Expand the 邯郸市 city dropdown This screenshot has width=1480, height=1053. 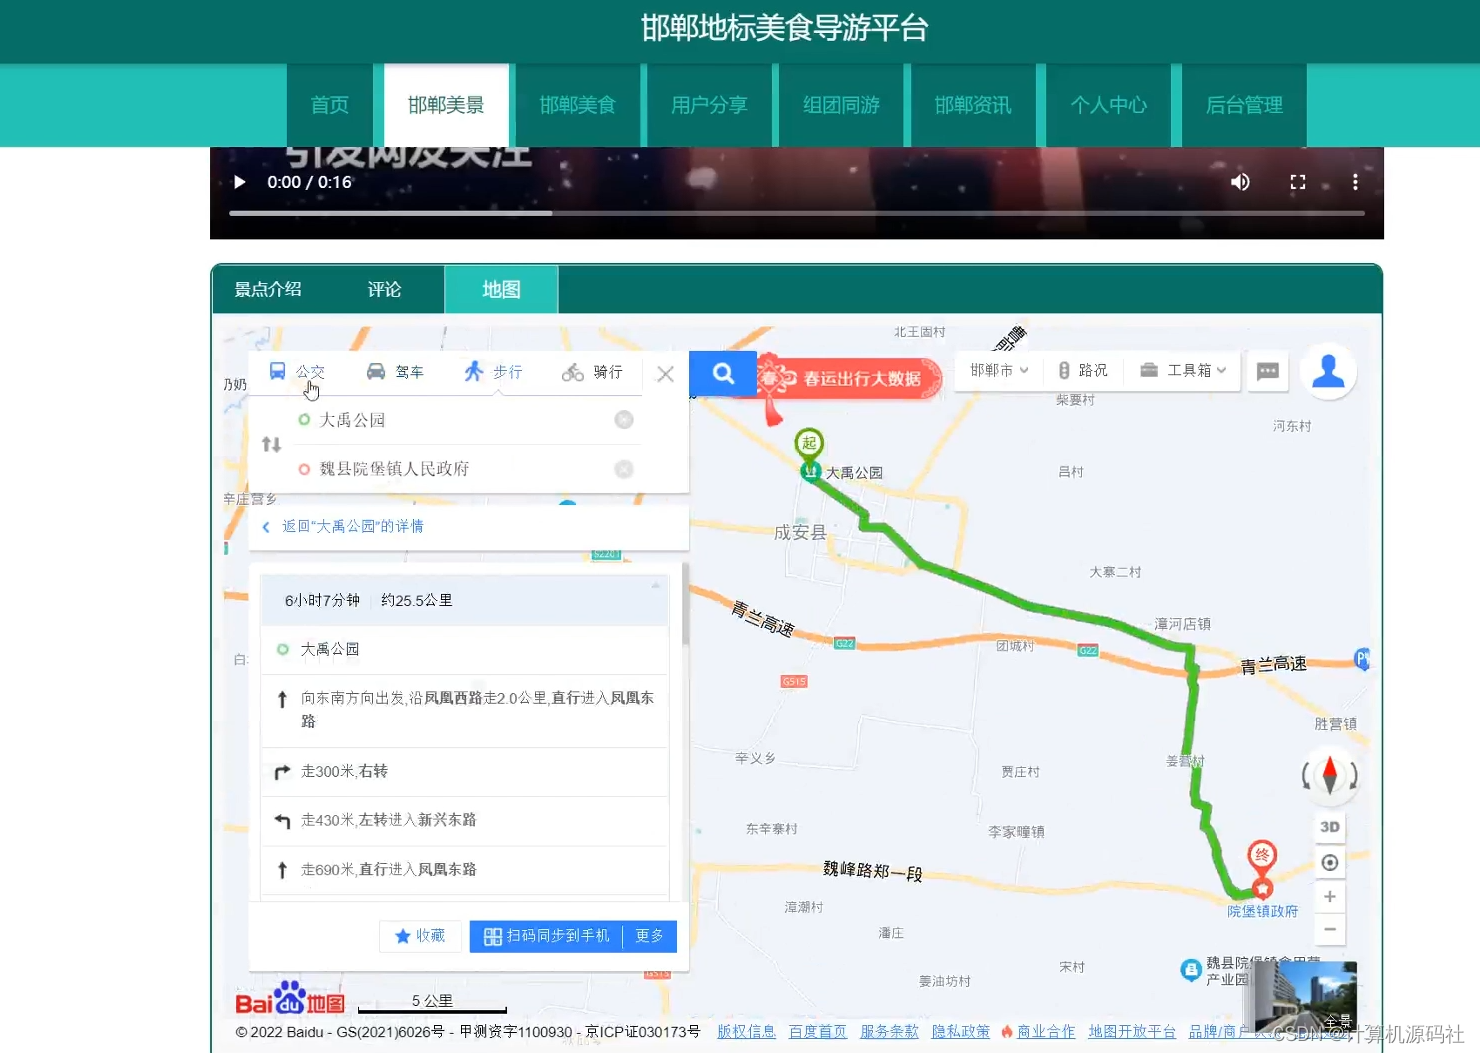pyautogui.click(x=996, y=370)
